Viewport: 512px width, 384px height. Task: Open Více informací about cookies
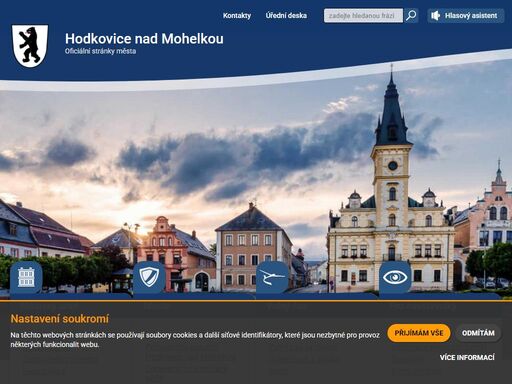(467, 357)
